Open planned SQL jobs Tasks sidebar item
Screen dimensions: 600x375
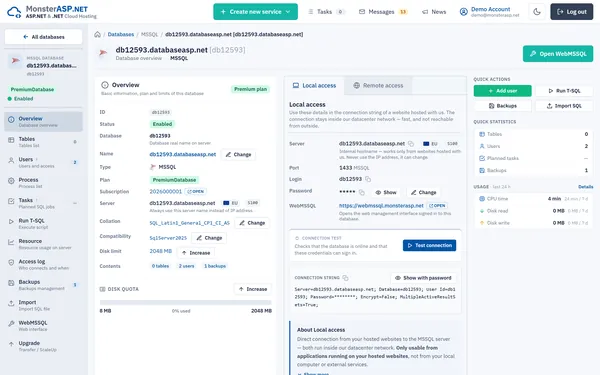[43, 203]
